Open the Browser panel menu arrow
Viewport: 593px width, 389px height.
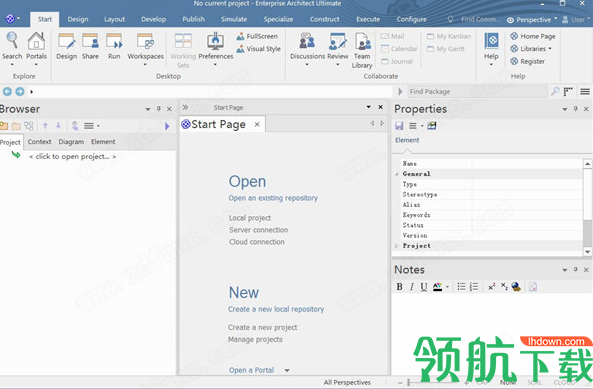point(148,109)
